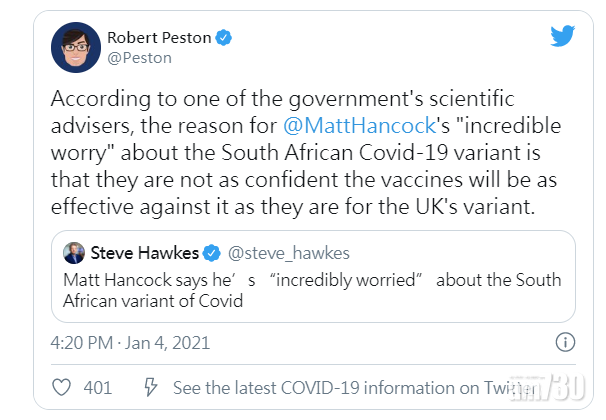Screen dimensions: 606x420
Task: Click the Robert Peston display name
Action: [x=162, y=38]
